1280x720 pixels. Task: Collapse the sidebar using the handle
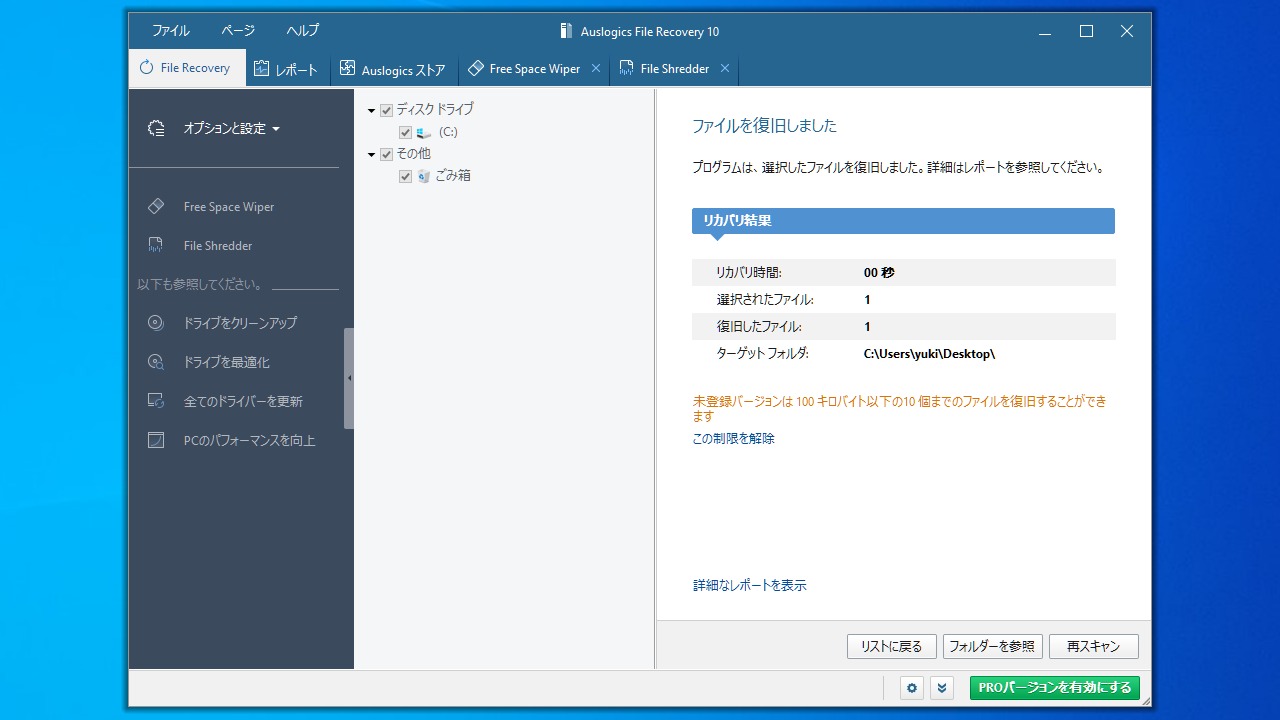click(x=349, y=378)
